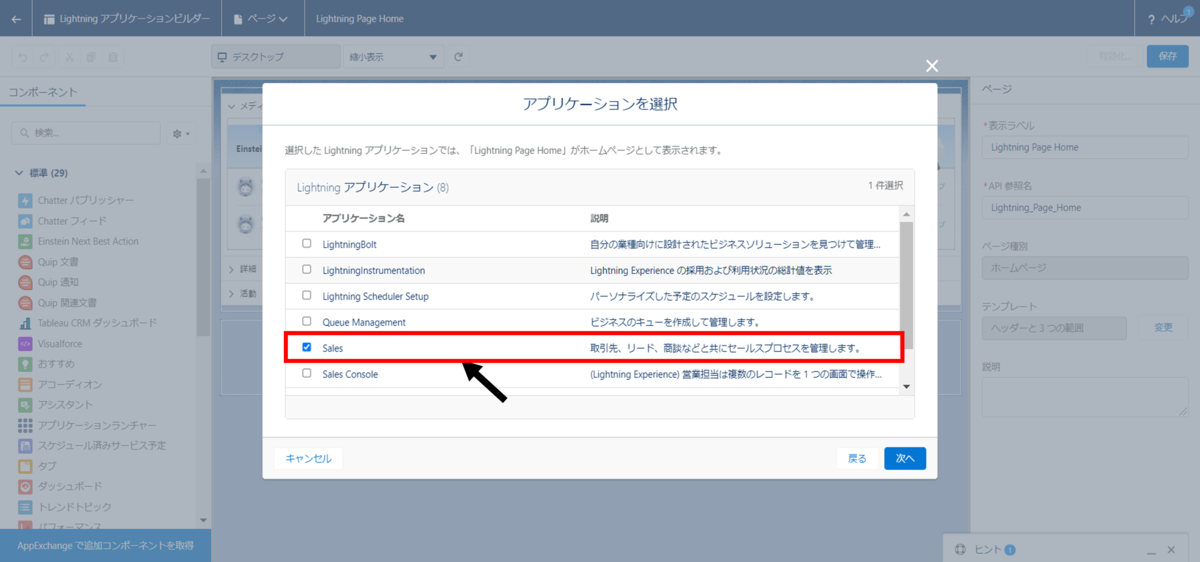This screenshot has width=1200, height=562.
Task: Click the Visualforce component icon
Action: [x=25, y=343]
